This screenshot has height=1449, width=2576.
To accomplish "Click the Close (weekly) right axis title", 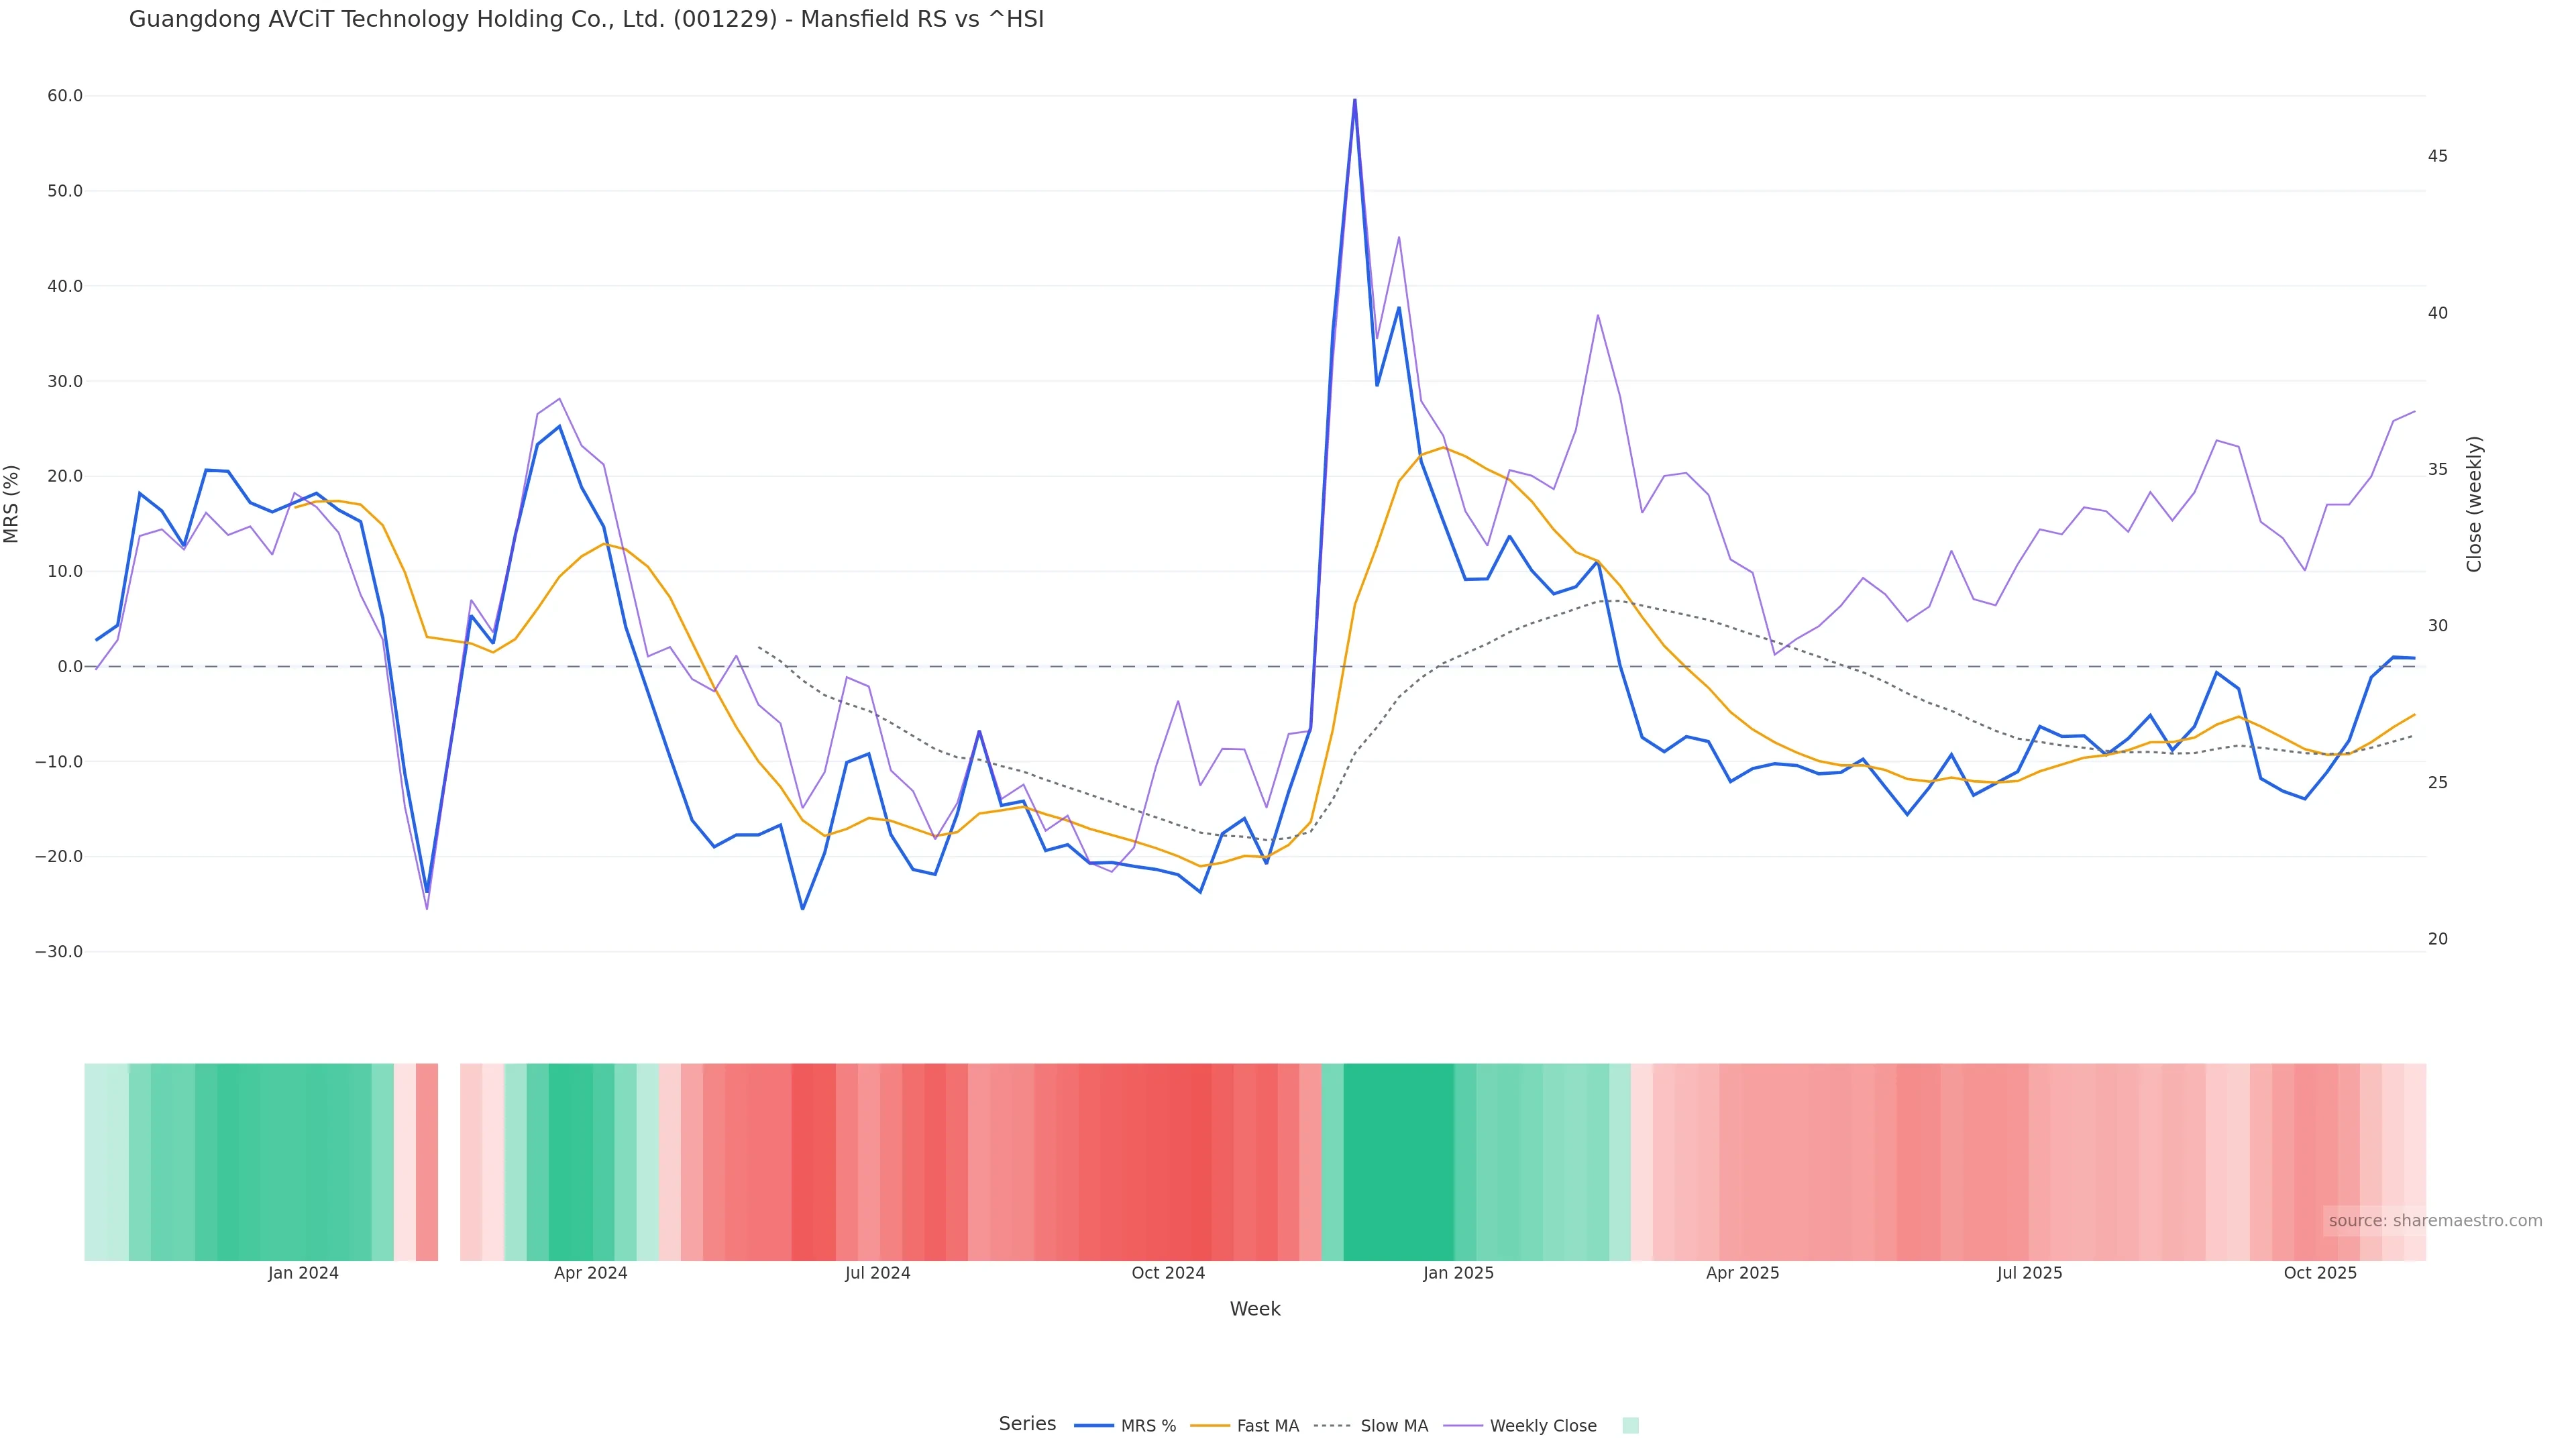I will click(x=2474, y=504).
